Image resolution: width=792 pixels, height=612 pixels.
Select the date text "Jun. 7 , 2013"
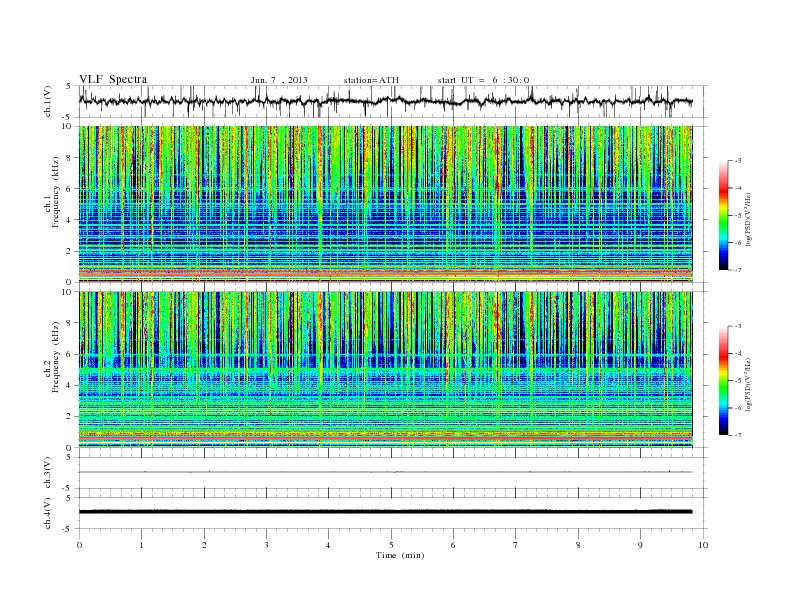279,80
